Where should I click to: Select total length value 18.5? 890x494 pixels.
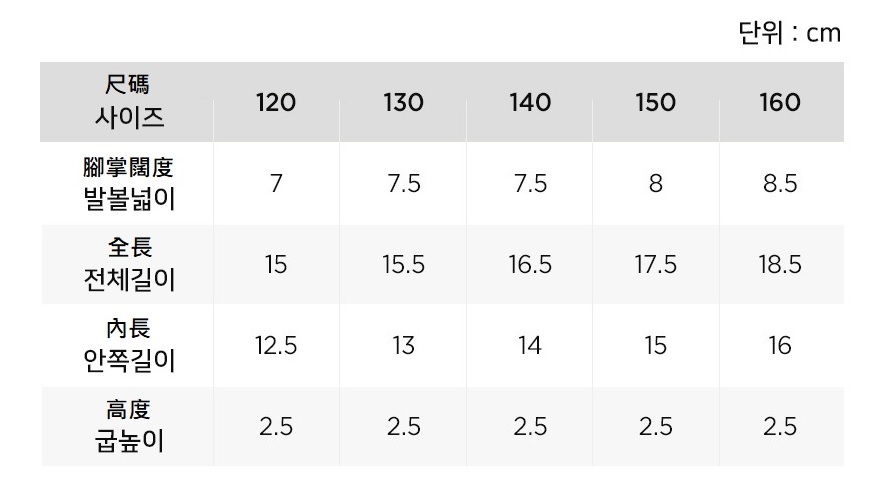coord(780,265)
